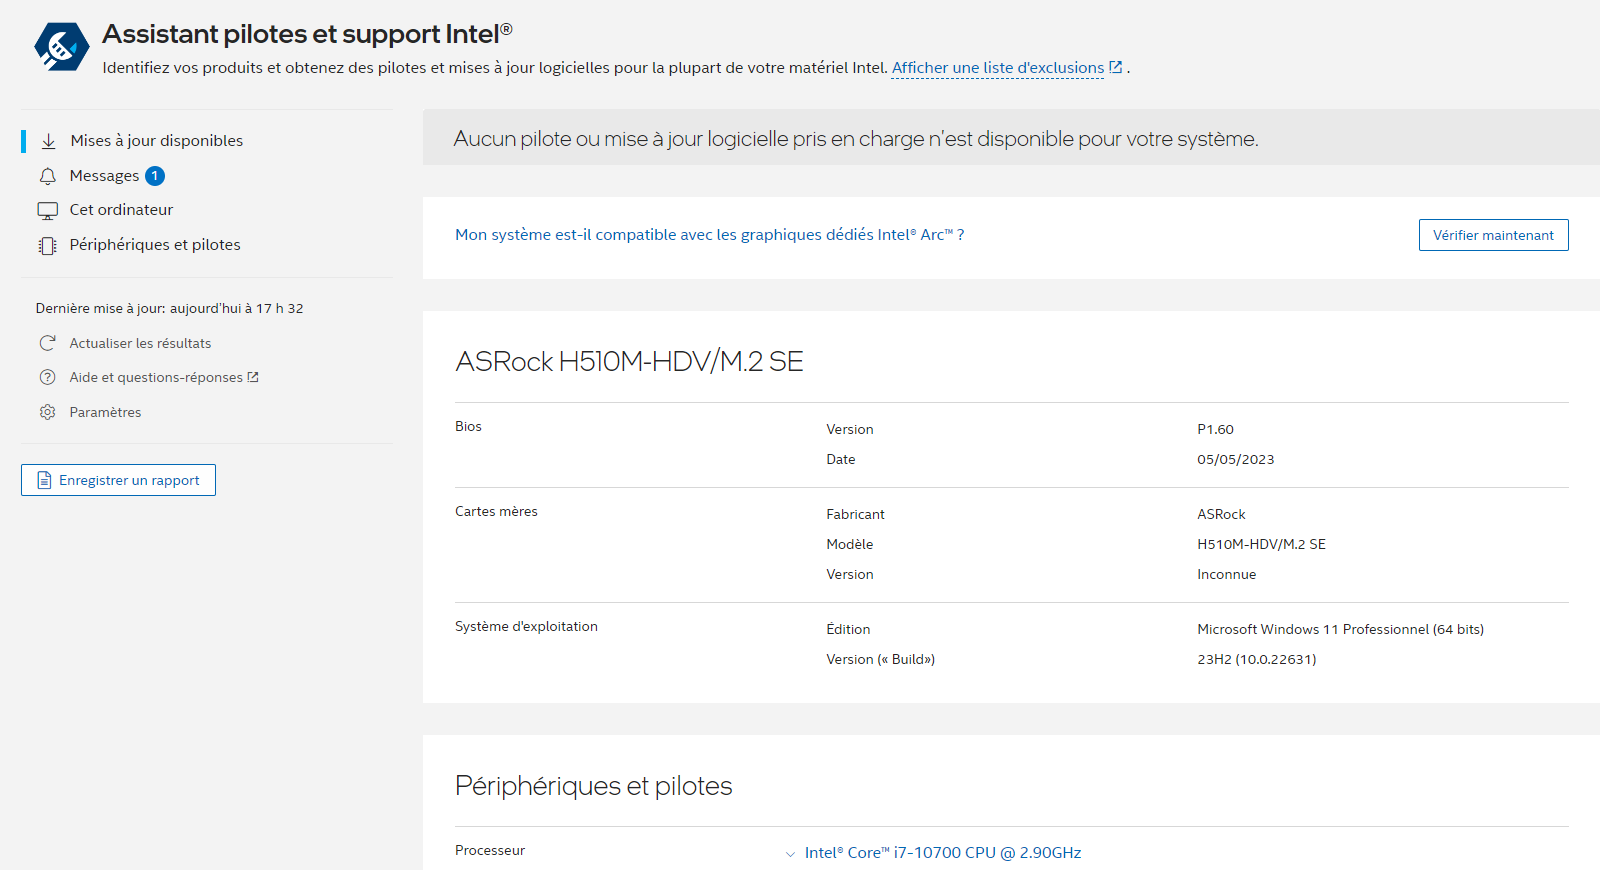Screen dimensions: 1600x870
Task: Click the Cartes mères row label
Action: 496,511
